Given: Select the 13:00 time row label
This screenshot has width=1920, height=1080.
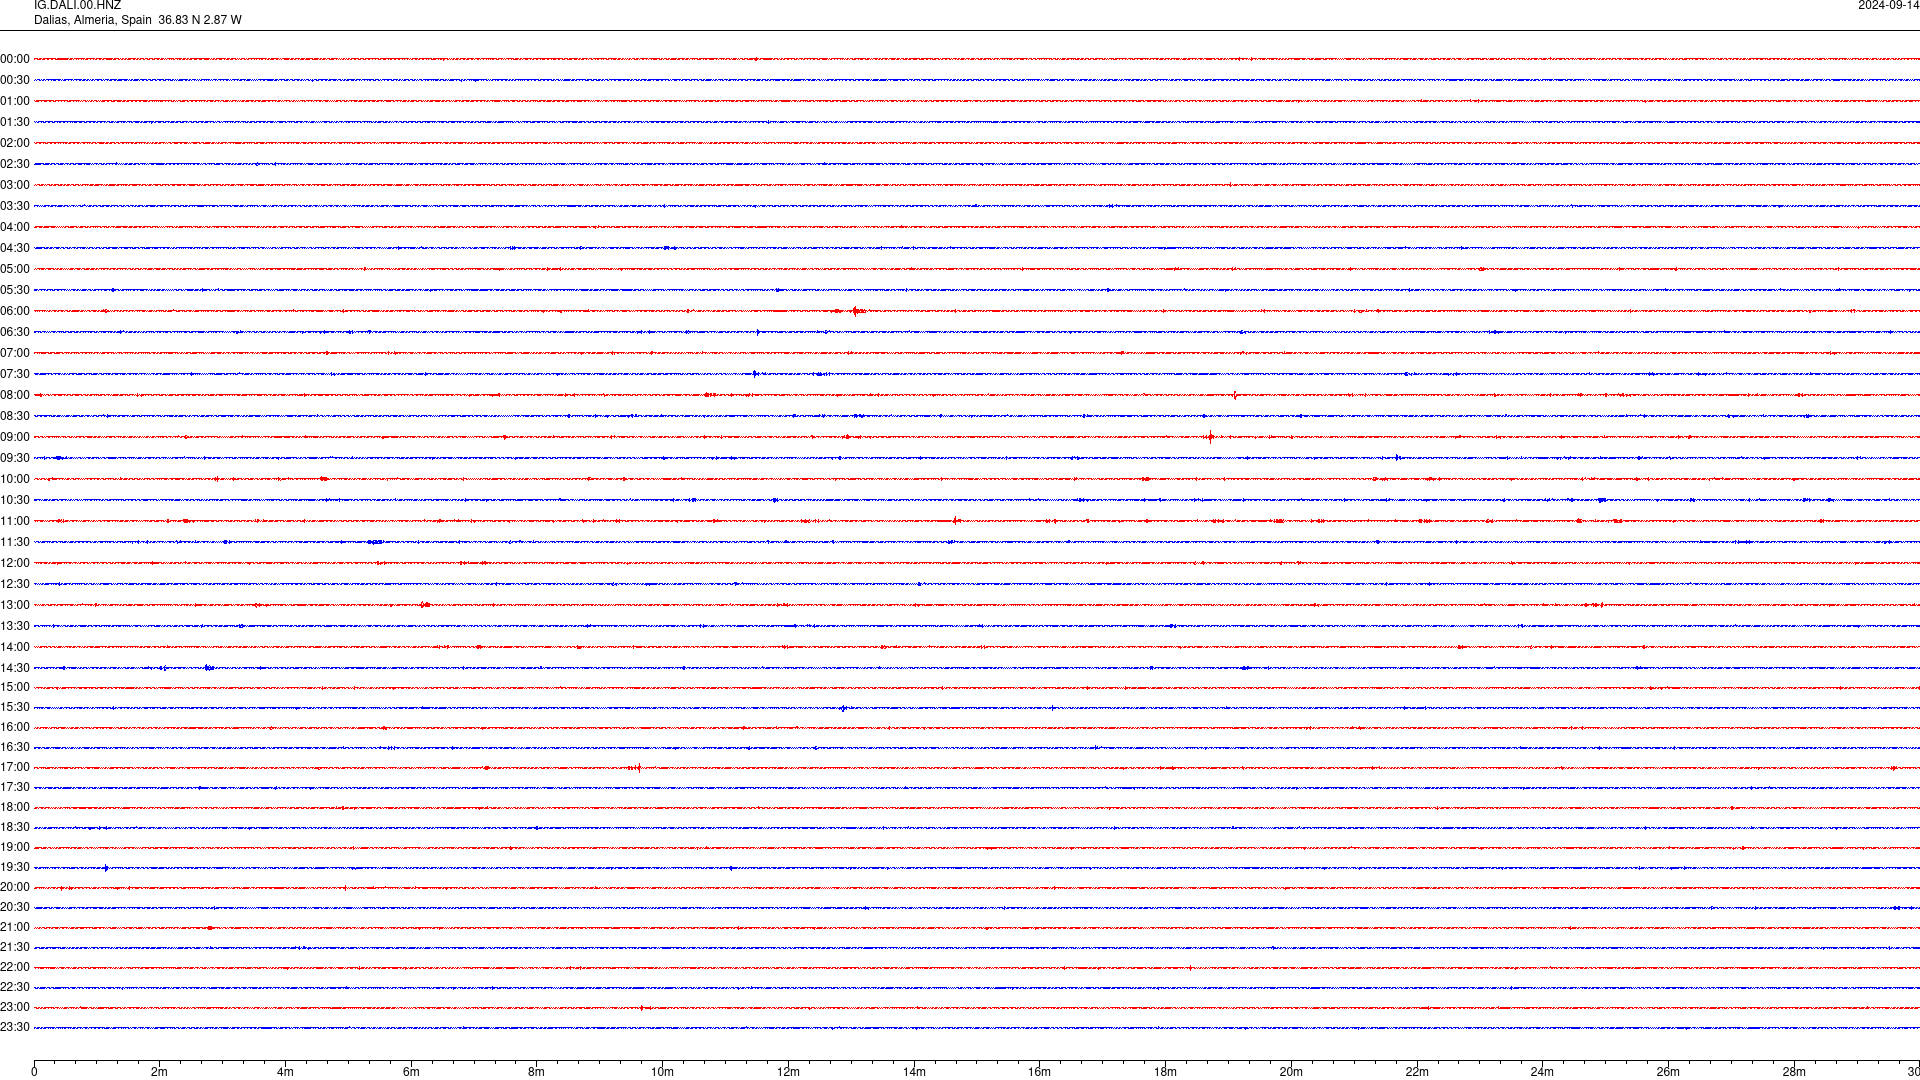Looking at the screenshot, I should pyautogui.click(x=15, y=605).
